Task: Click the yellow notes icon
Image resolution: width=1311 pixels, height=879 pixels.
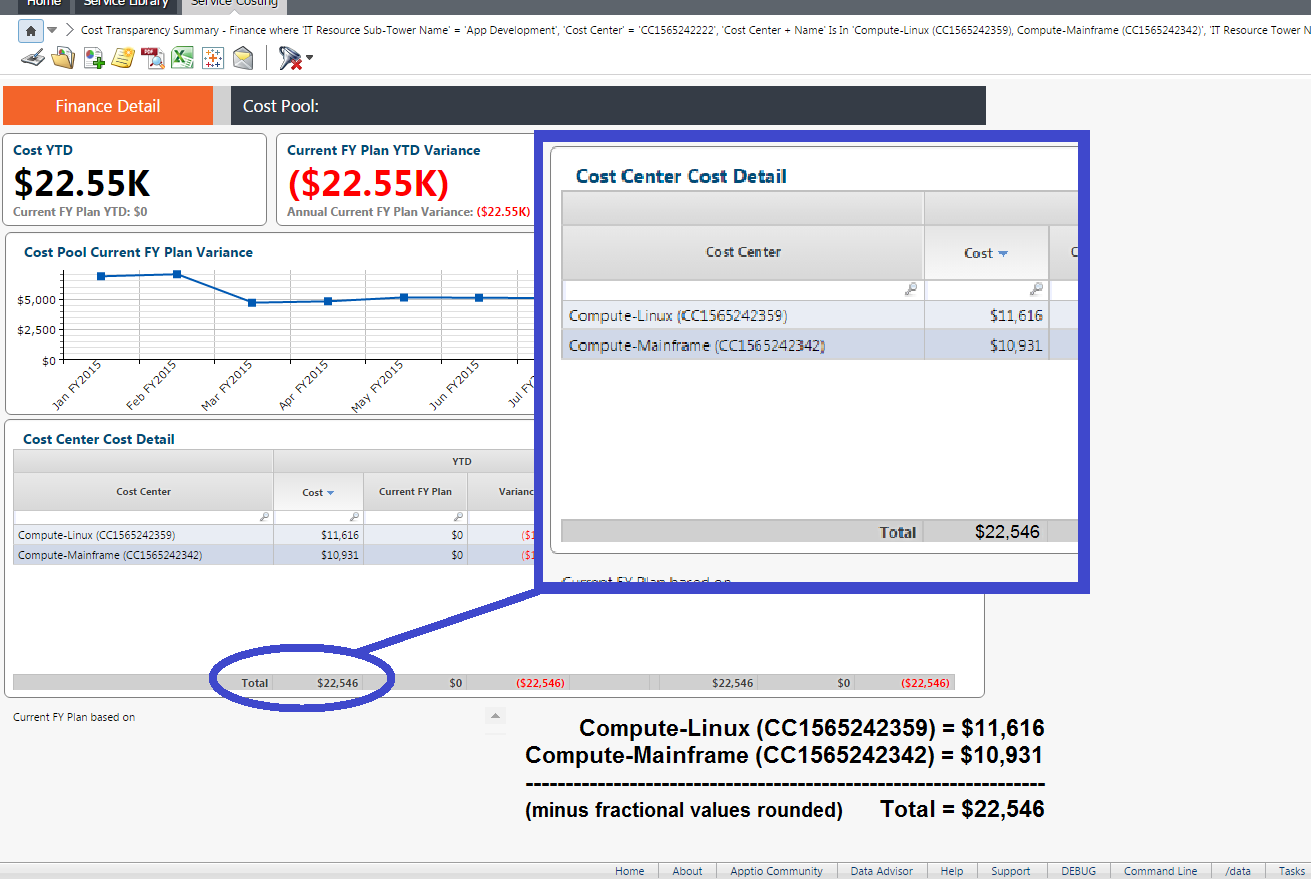Action: coord(123,59)
